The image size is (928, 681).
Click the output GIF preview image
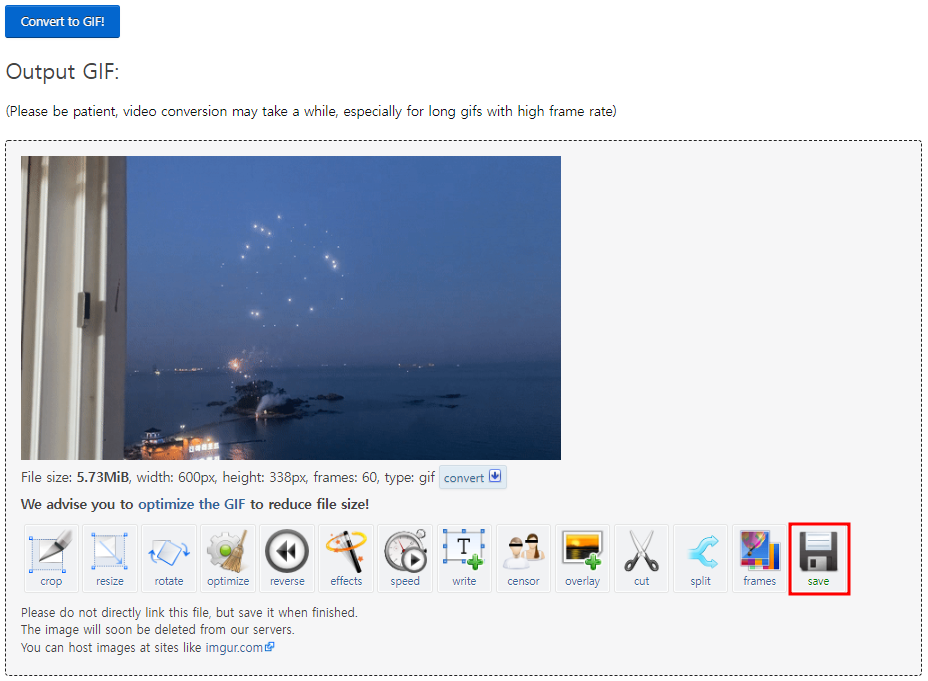pyautogui.click(x=291, y=308)
